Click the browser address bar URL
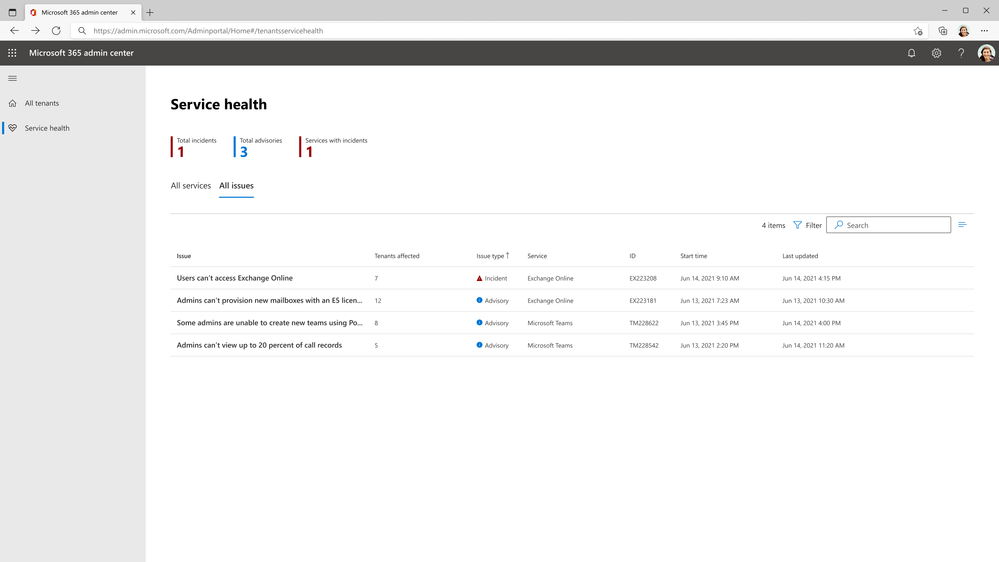The height and width of the screenshot is (562, 999). (208, 31)
